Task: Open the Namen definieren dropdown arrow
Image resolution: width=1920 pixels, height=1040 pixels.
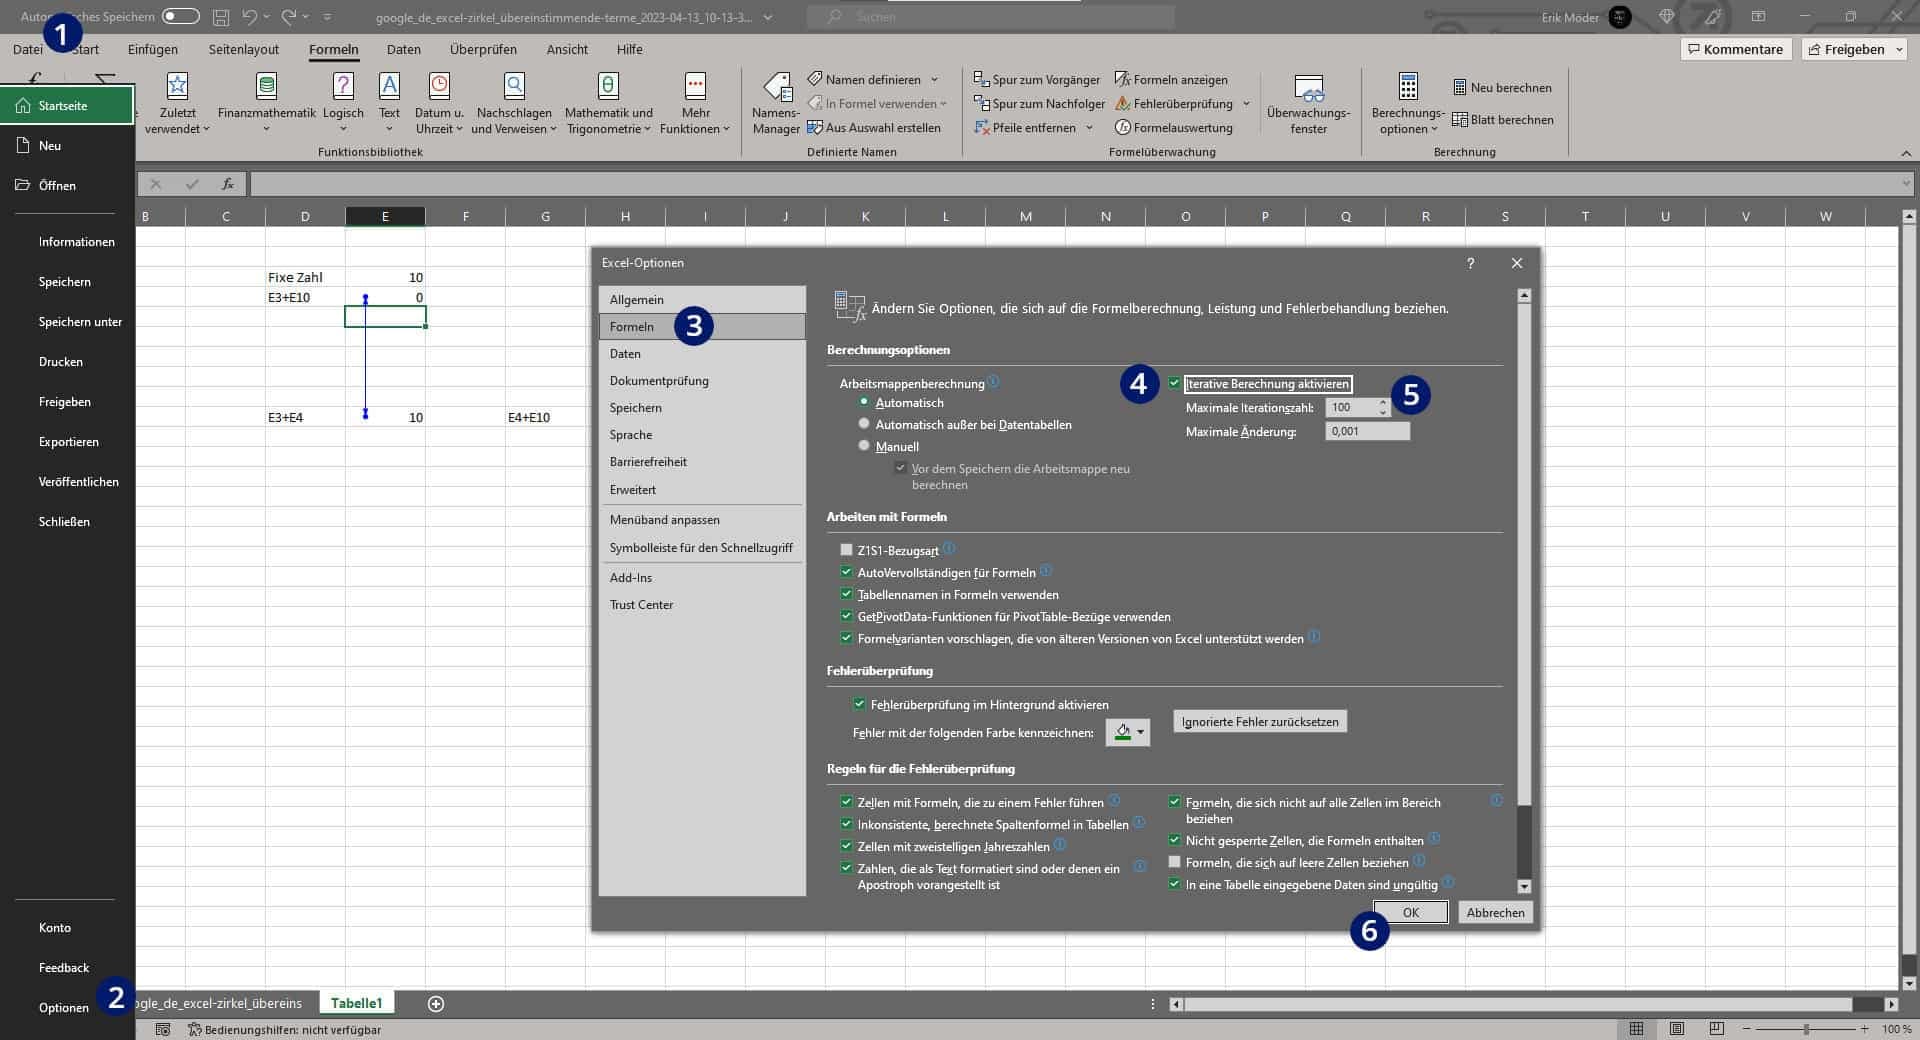Action: click(x=934, y=80)
